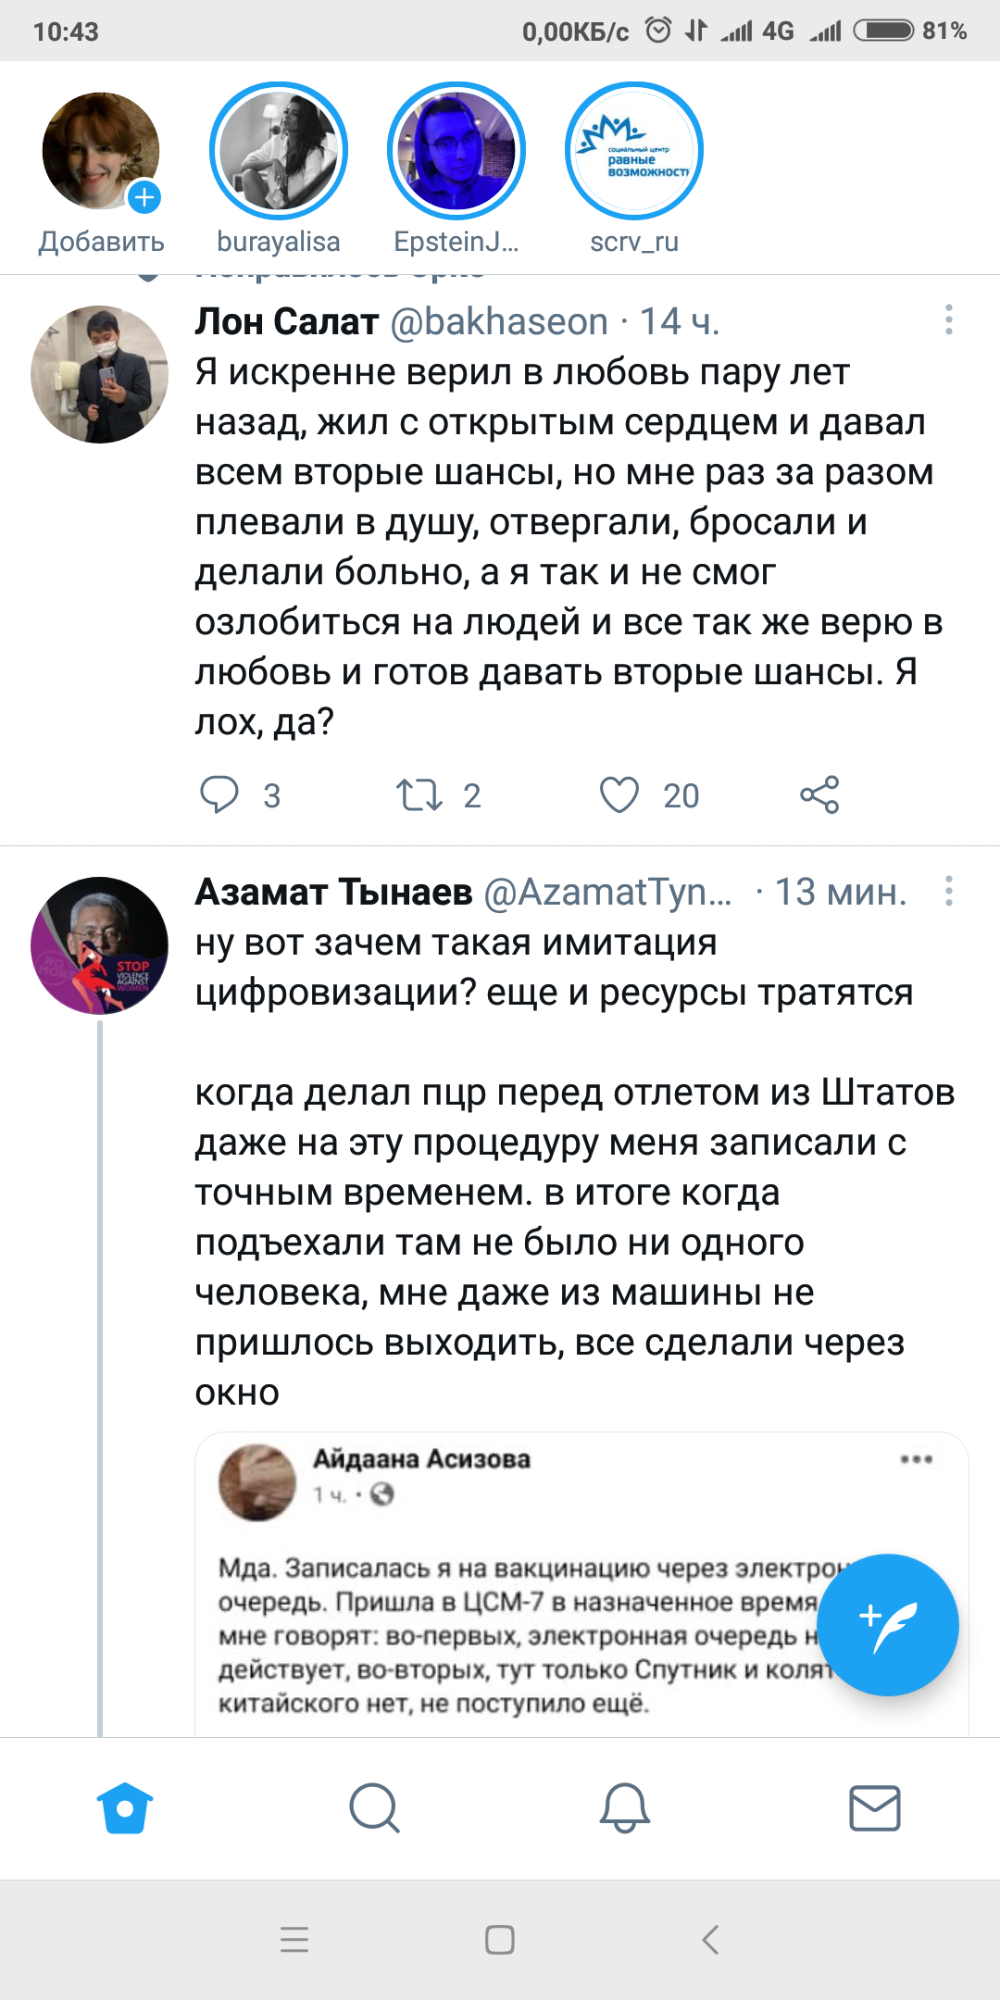Share Лон Салат's tweet via share icon
This screenshot has height=2000, width=1000.
coord(819,795)
